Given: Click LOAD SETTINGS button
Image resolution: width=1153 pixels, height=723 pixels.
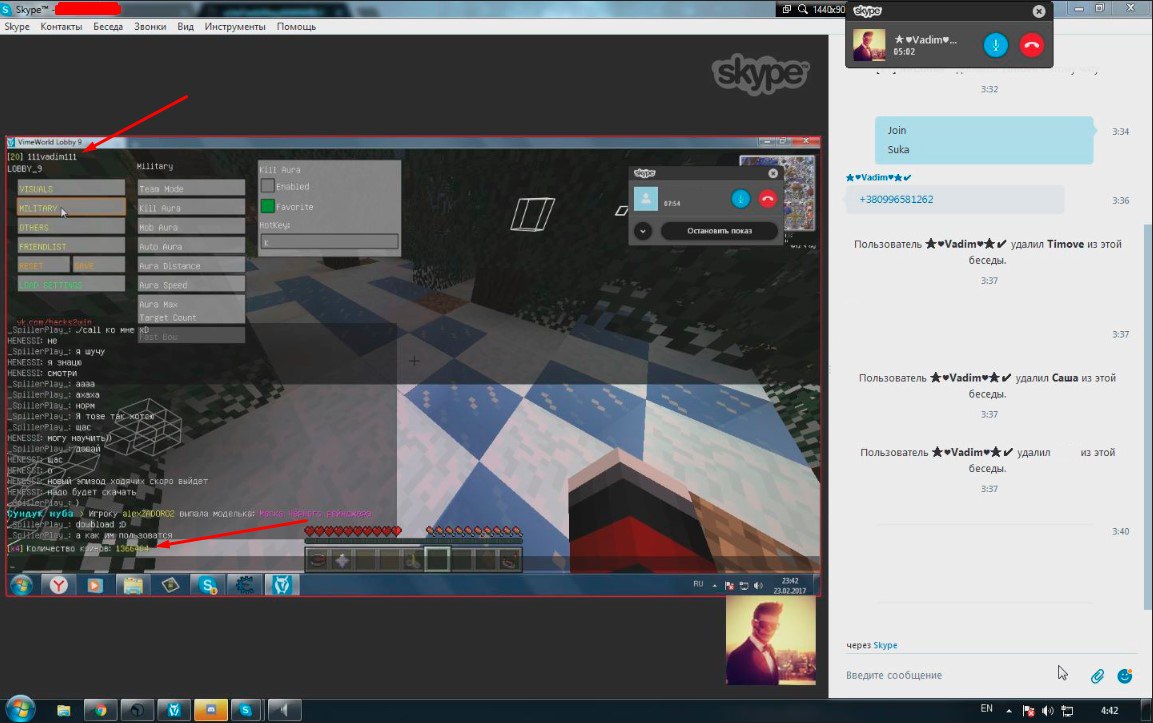Looking at the screenshot, I should coord(71,284).
